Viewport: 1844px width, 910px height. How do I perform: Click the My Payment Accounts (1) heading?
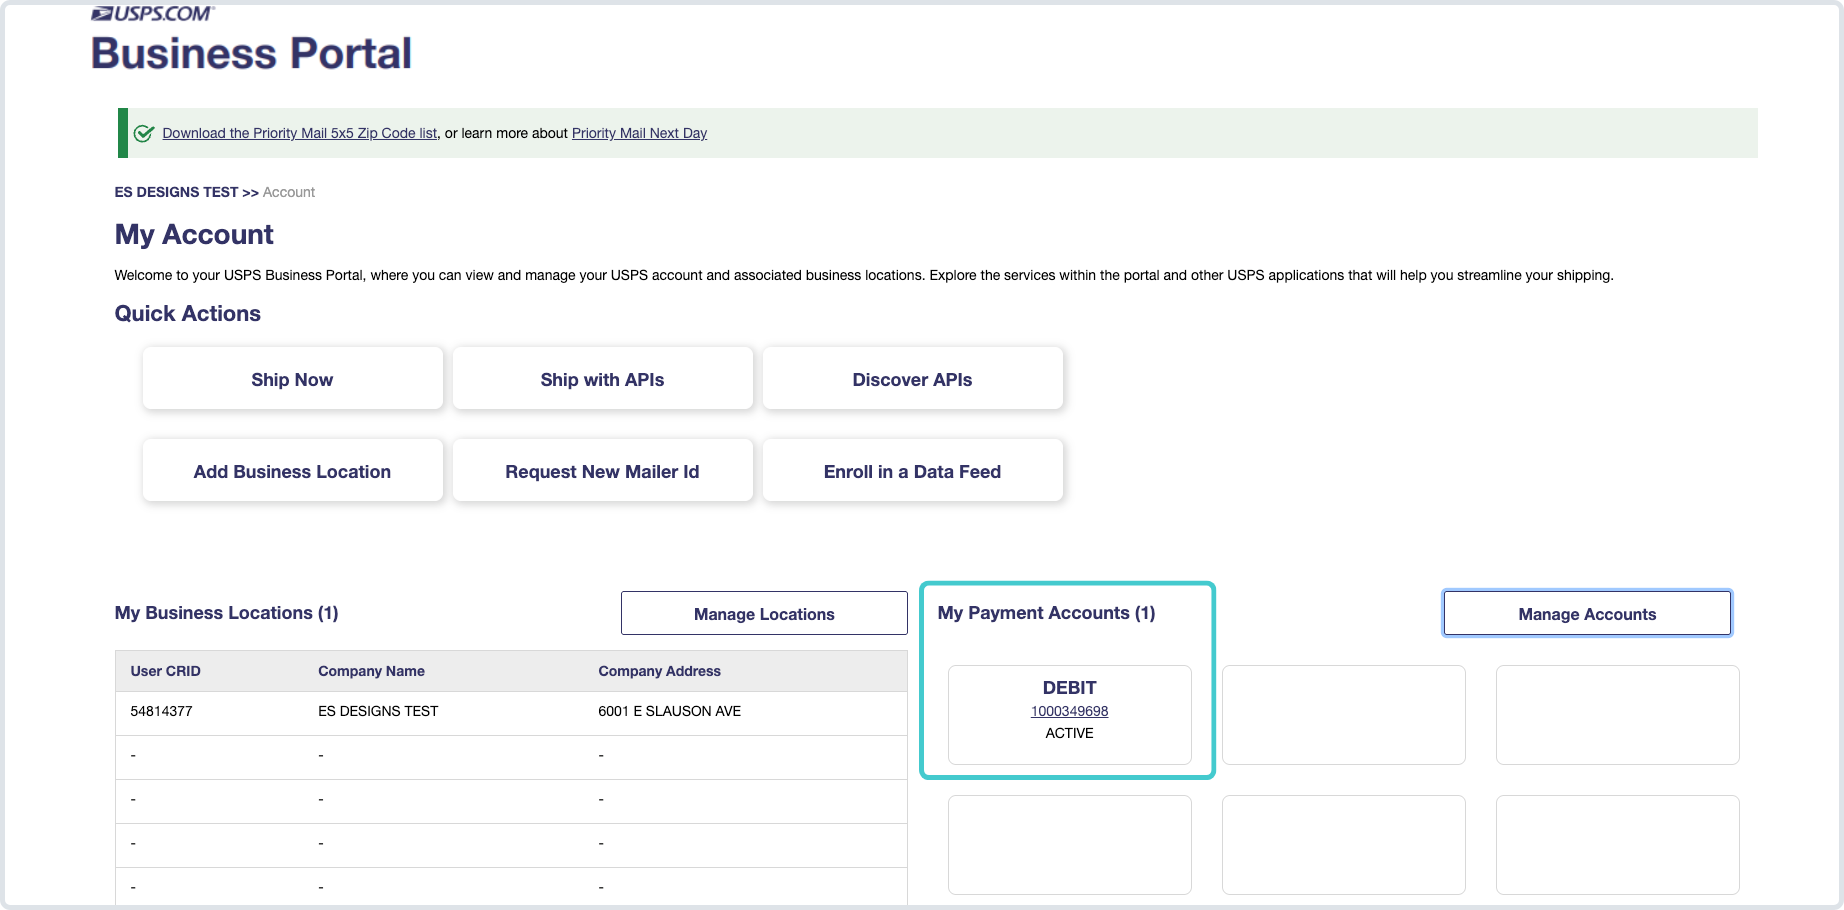point(1046,613)
